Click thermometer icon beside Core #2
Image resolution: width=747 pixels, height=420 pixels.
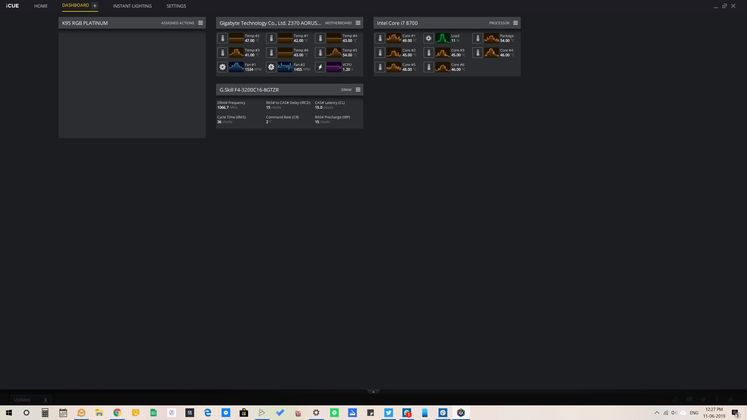tap(380, 52)
